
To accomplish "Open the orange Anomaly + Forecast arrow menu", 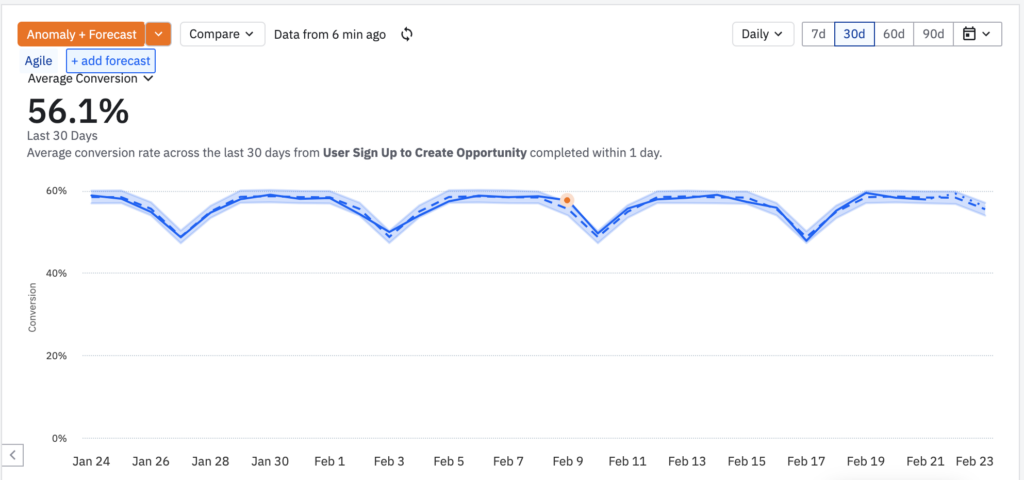I will [x=159, y=34].
